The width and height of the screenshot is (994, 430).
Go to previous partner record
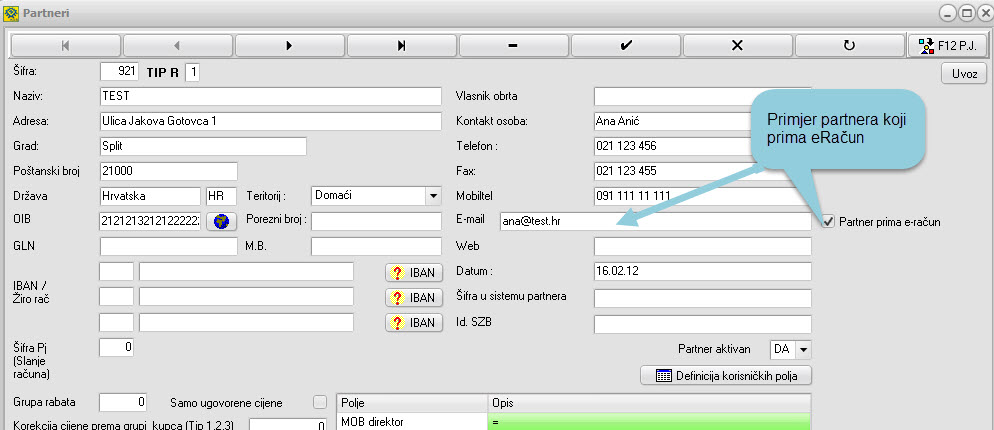point(177,46)
